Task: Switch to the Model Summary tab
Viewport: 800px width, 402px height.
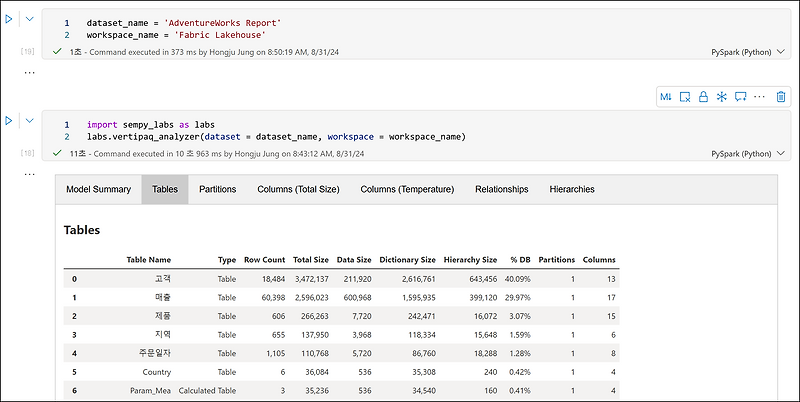Action: (x=98, y=189)
